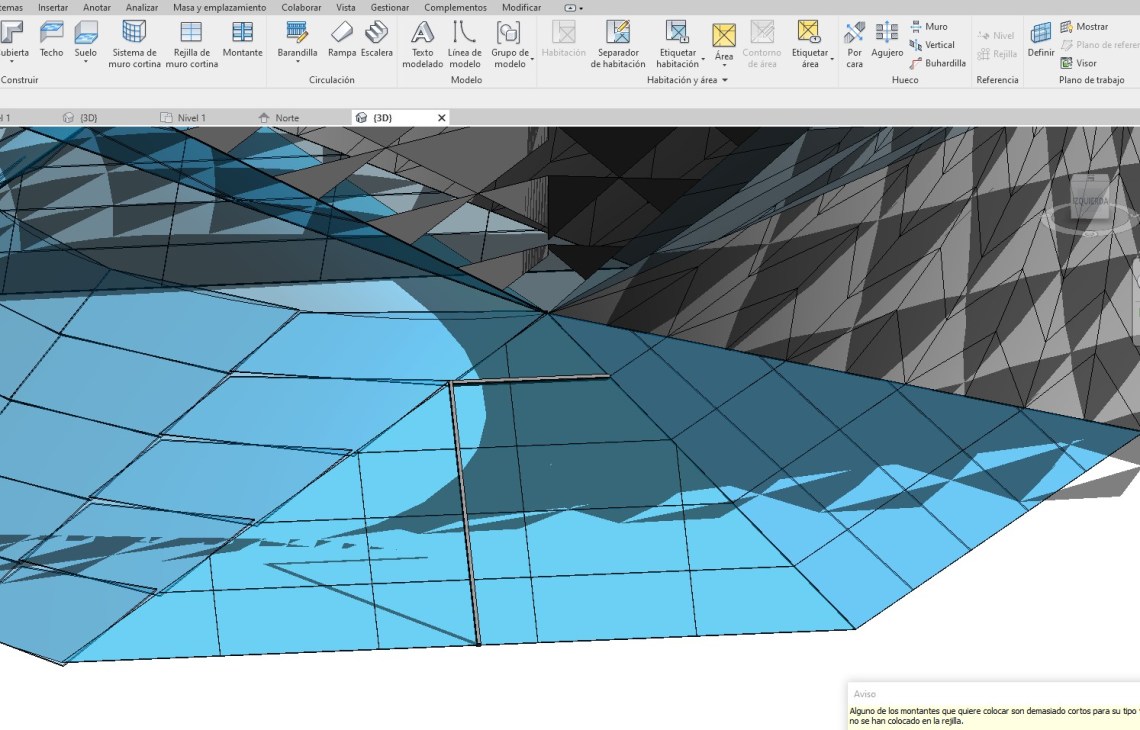Open the Barandilla dropdown
This screenshot has height=730, width=1140.
click(297, 62)
